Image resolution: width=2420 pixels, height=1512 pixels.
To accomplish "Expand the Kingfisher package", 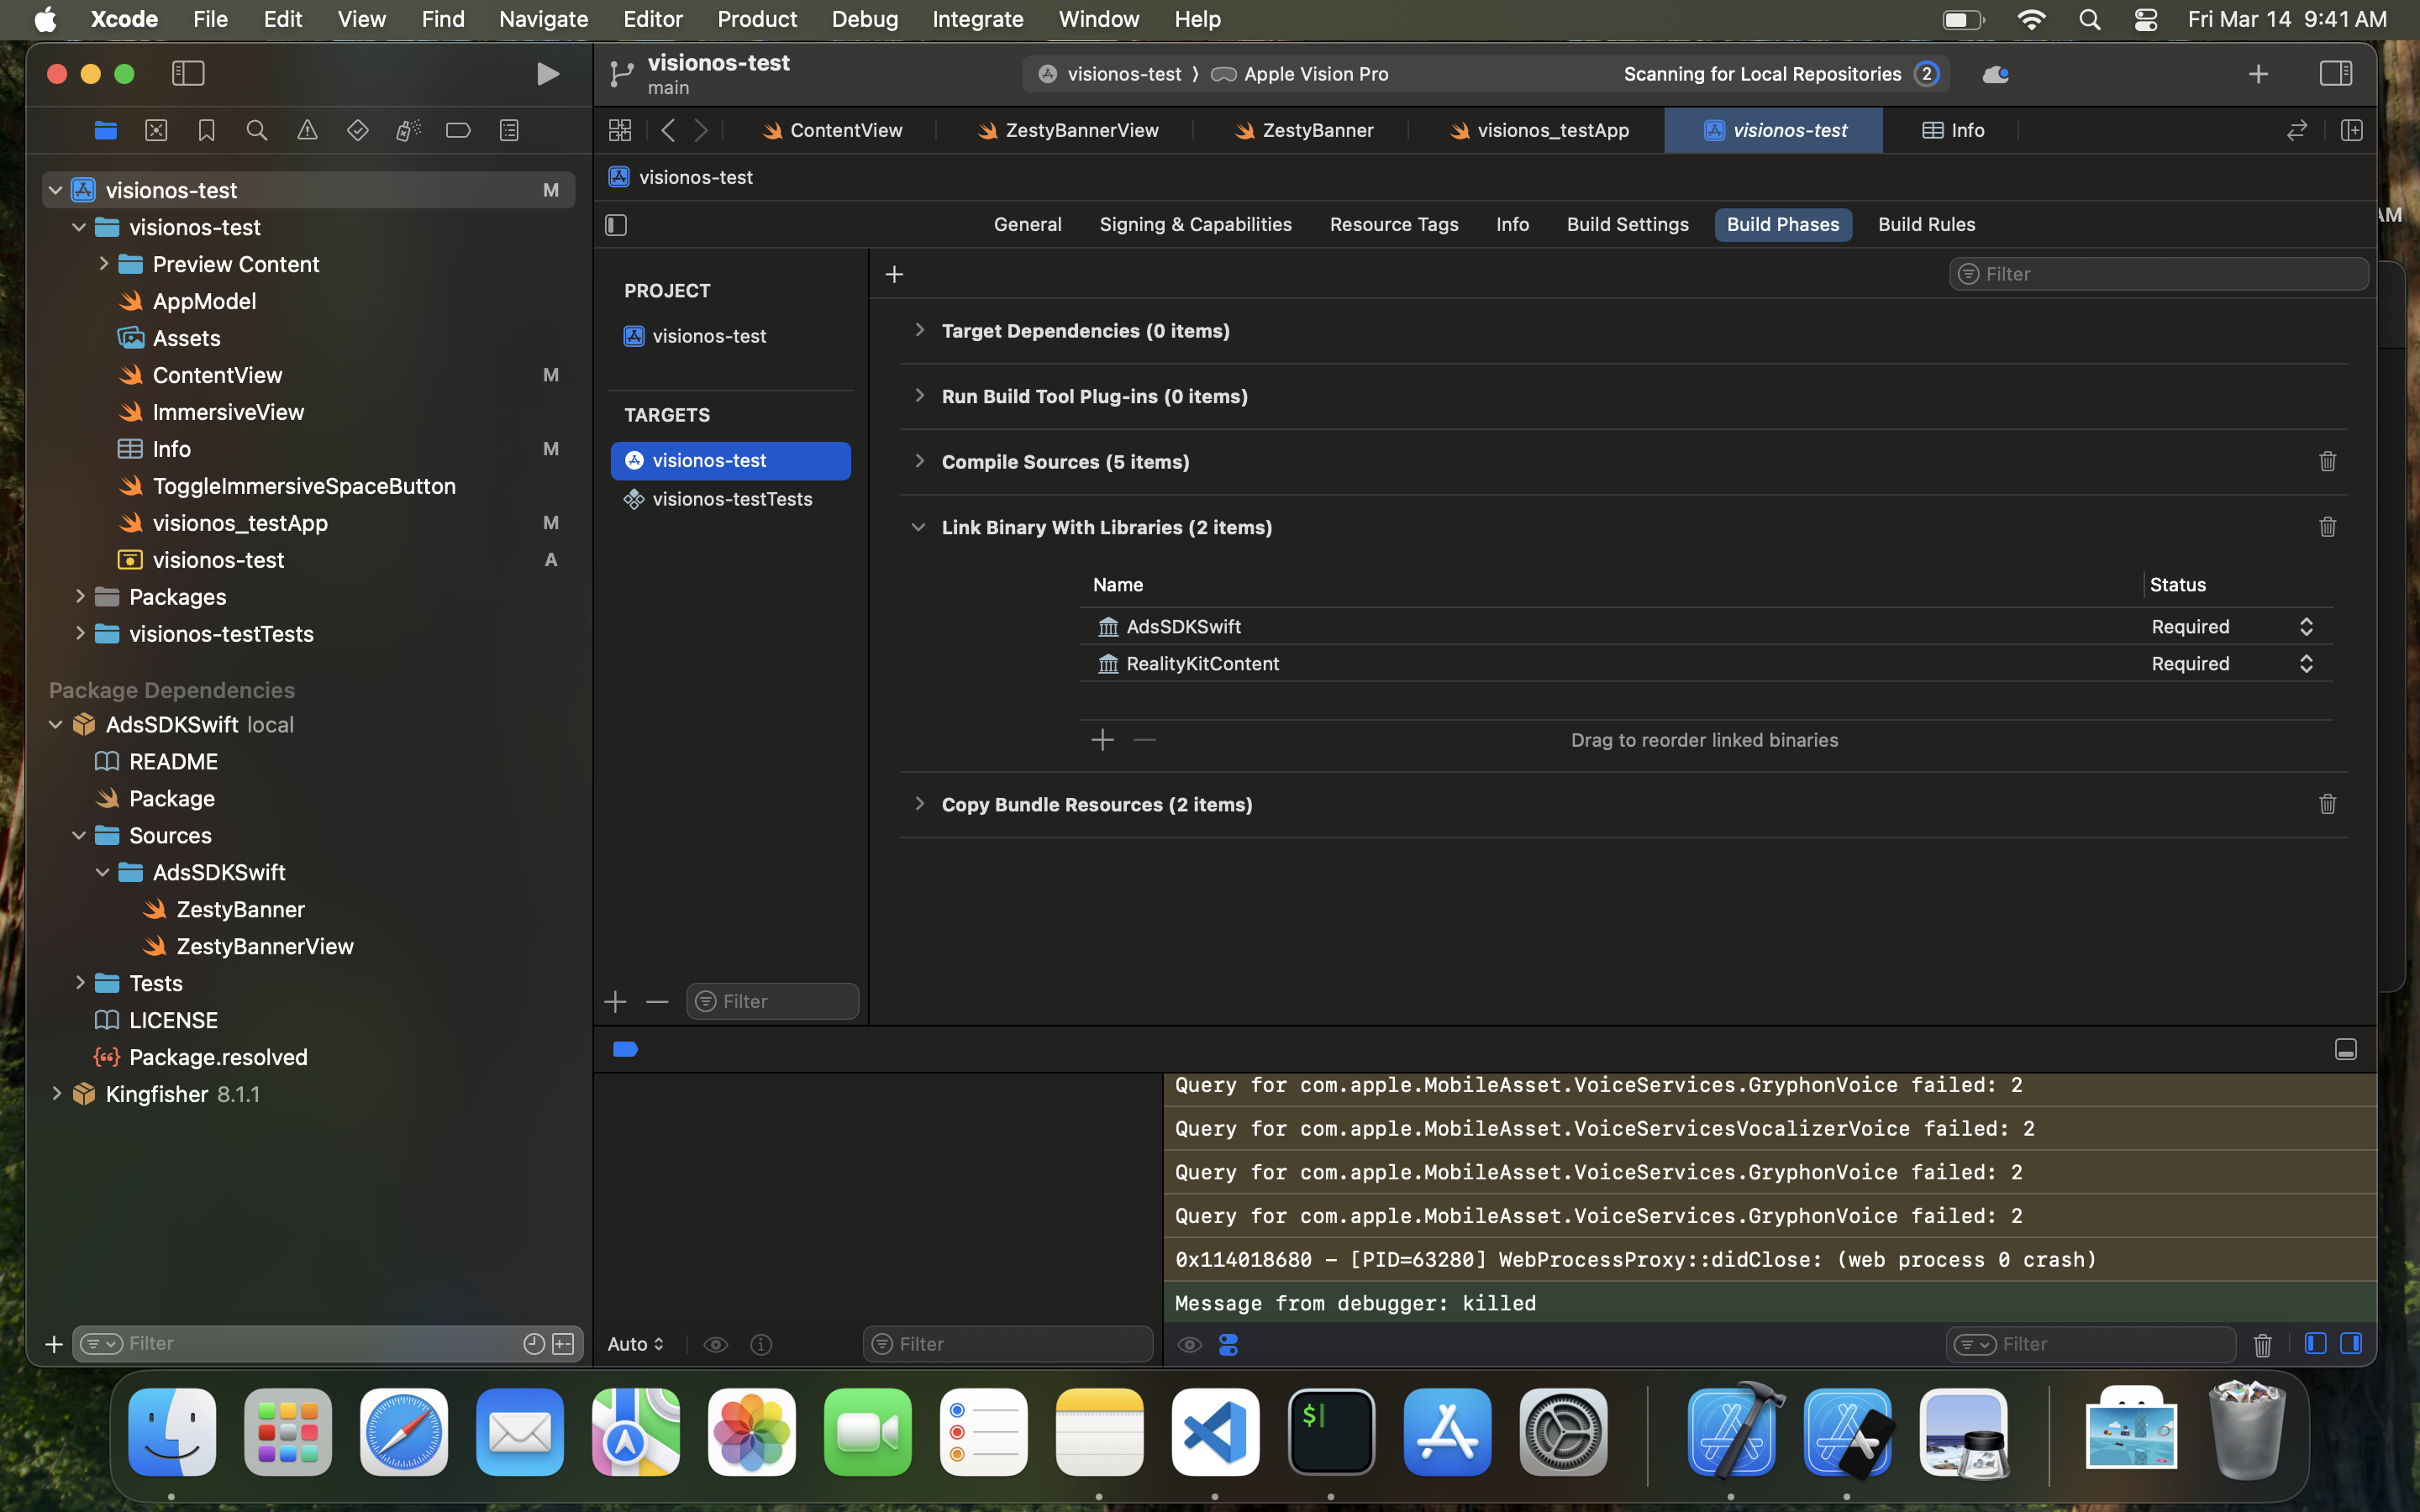I will pyautogui.click(x=56, y=1094).
